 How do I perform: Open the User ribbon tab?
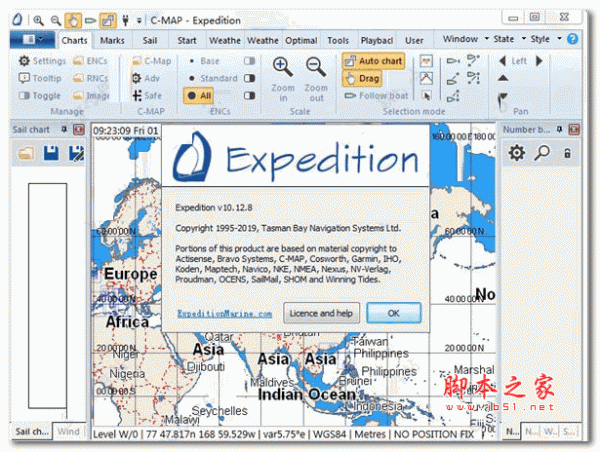click(x=414, y=41)
